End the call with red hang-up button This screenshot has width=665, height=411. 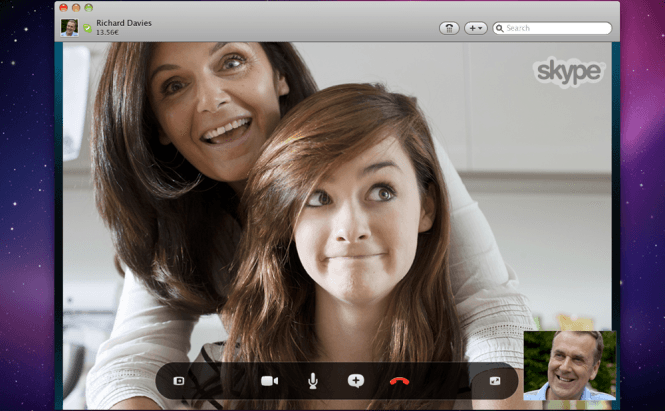coord(399,381)
